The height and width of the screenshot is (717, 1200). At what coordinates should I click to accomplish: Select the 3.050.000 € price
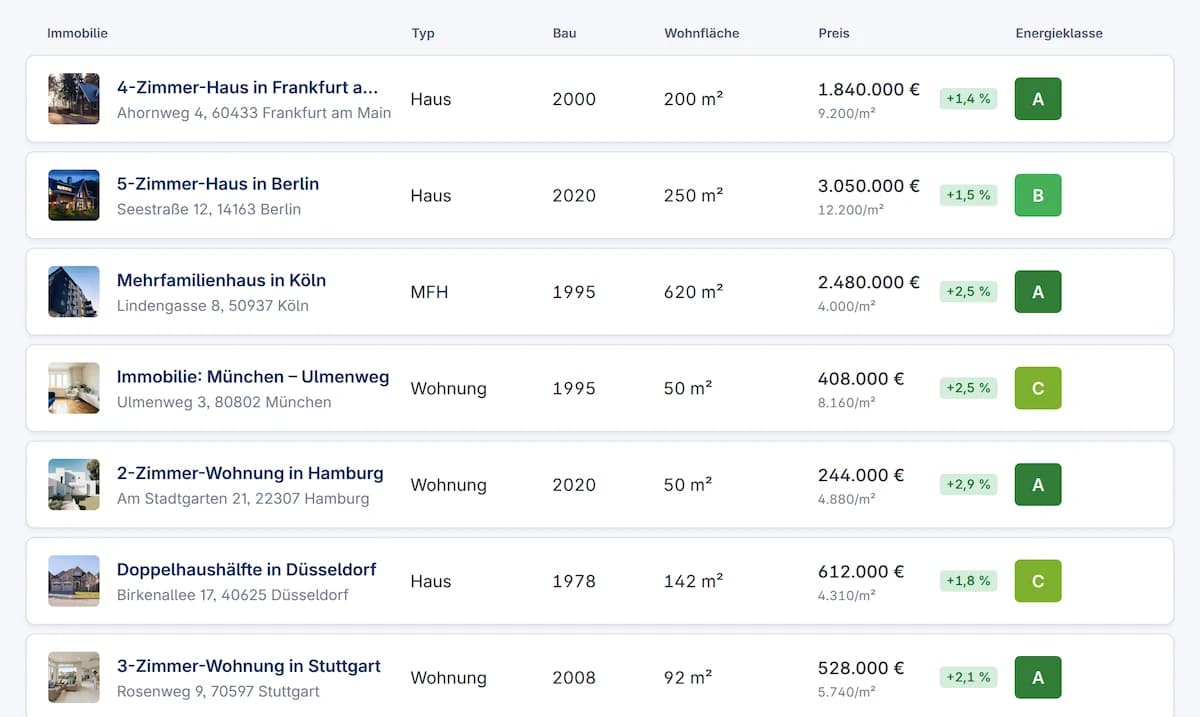pos(869,185)
